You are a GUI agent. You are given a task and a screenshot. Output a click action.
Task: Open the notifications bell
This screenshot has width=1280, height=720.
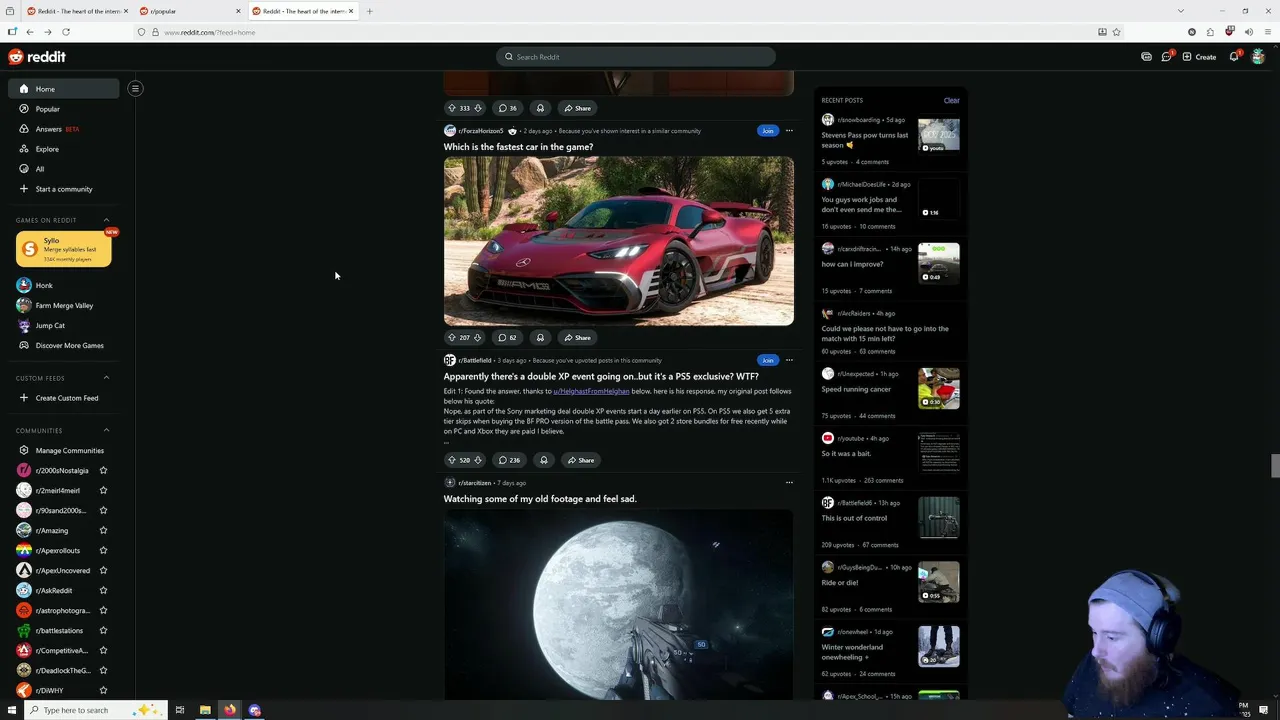click(1234, 57)
